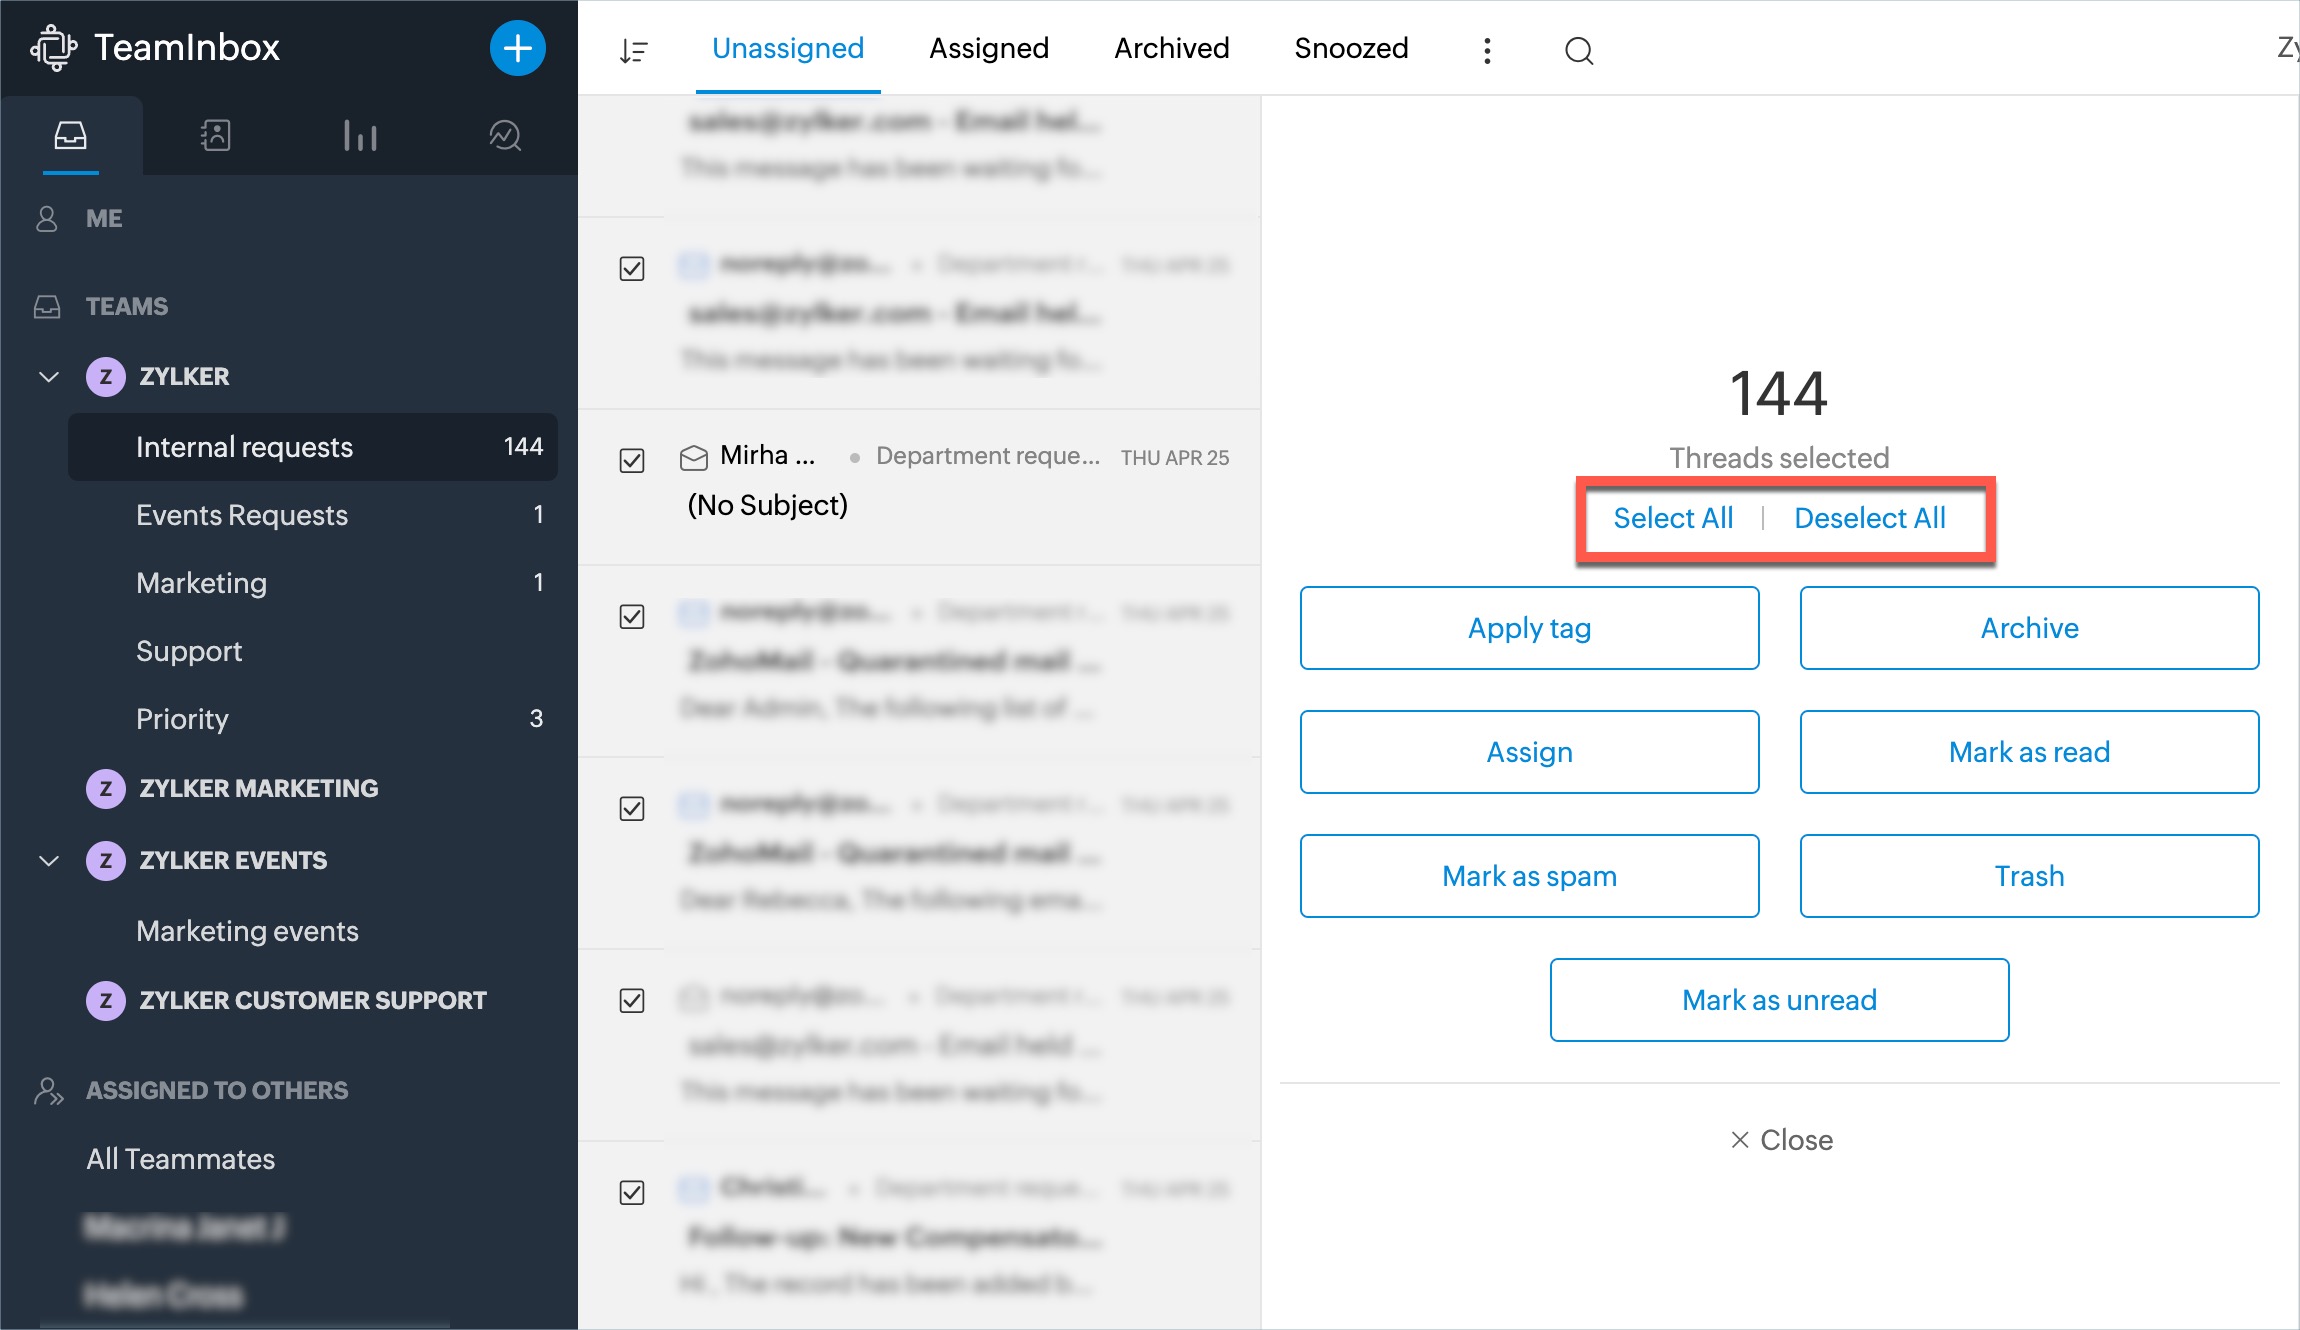This screenshot has height=1330, width=2300.
Task: Switch to the Assigned tab
Action: [x=988, y=48]
